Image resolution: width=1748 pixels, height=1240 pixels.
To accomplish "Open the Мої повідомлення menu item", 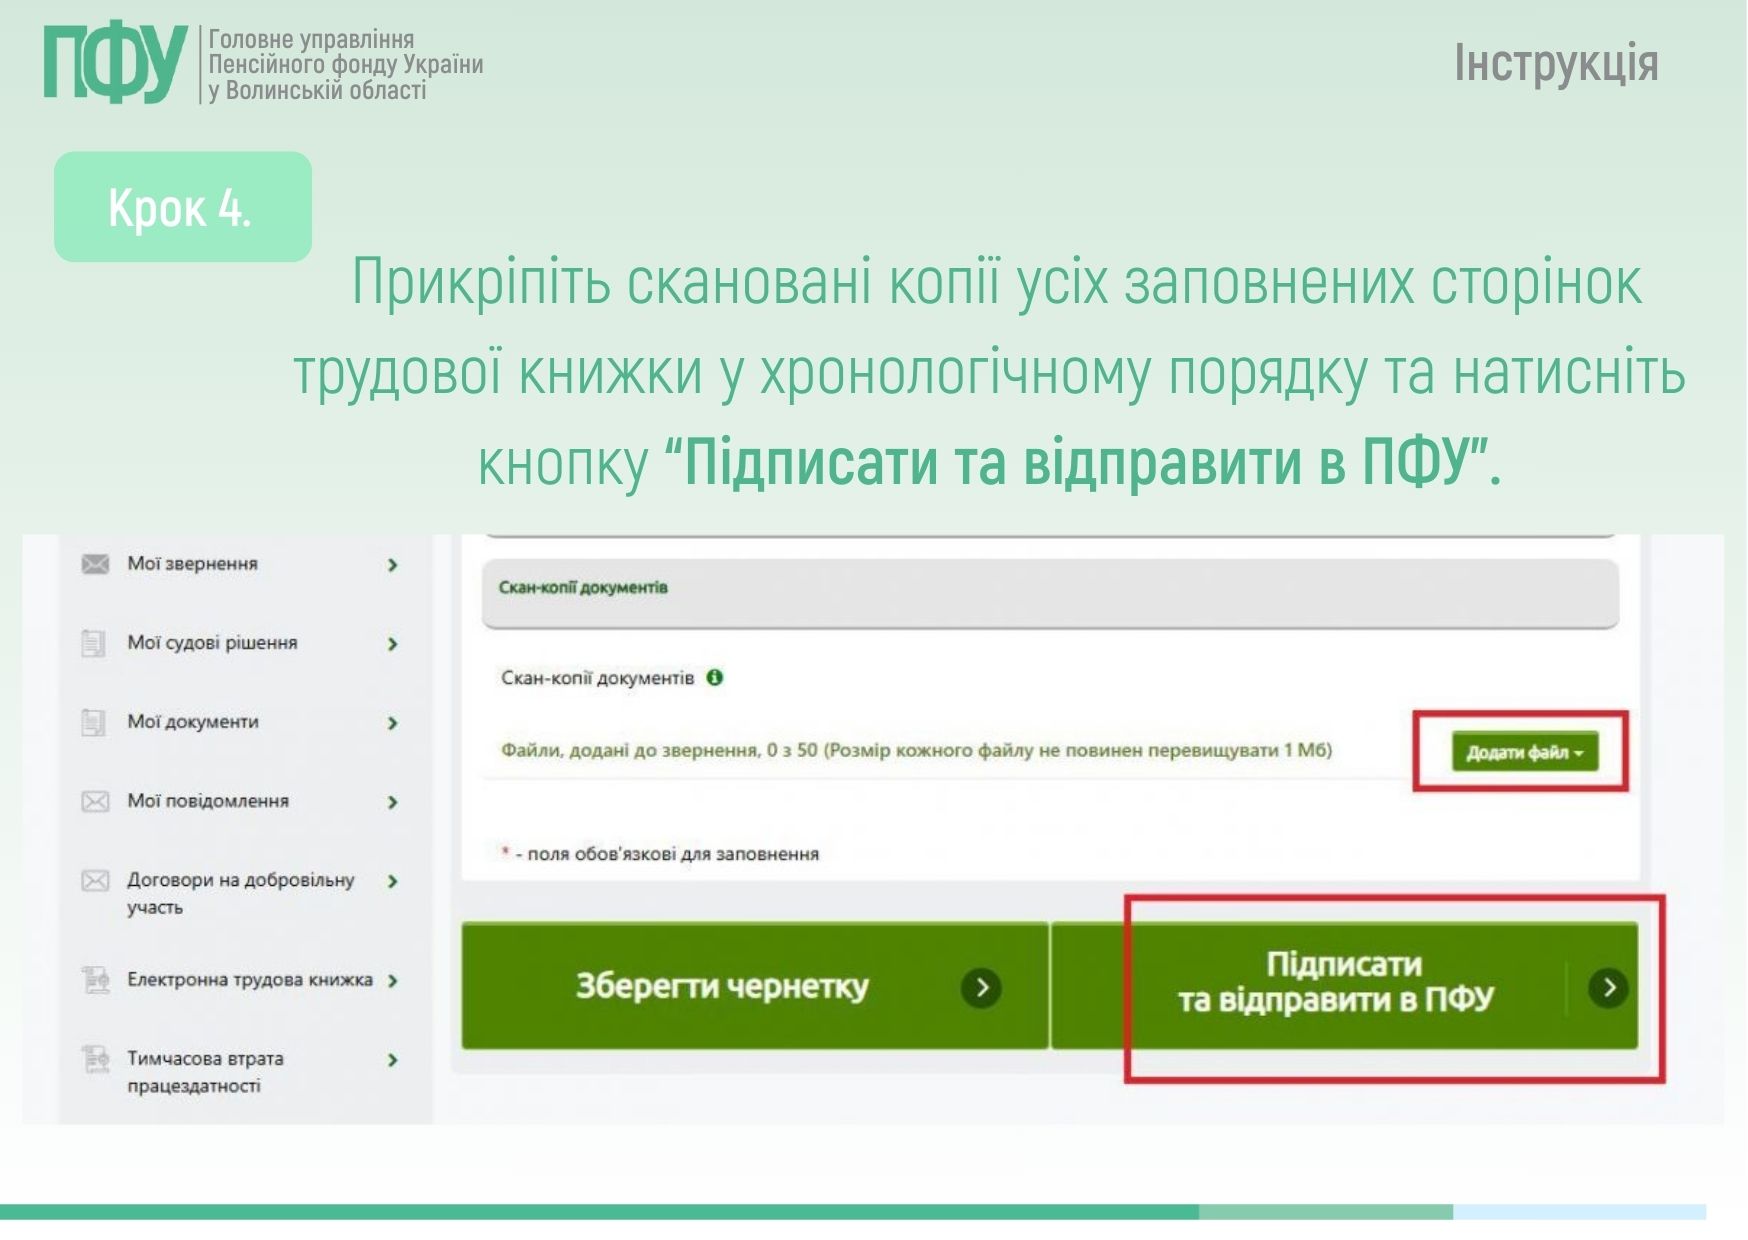I will click(x=208, y=801).
